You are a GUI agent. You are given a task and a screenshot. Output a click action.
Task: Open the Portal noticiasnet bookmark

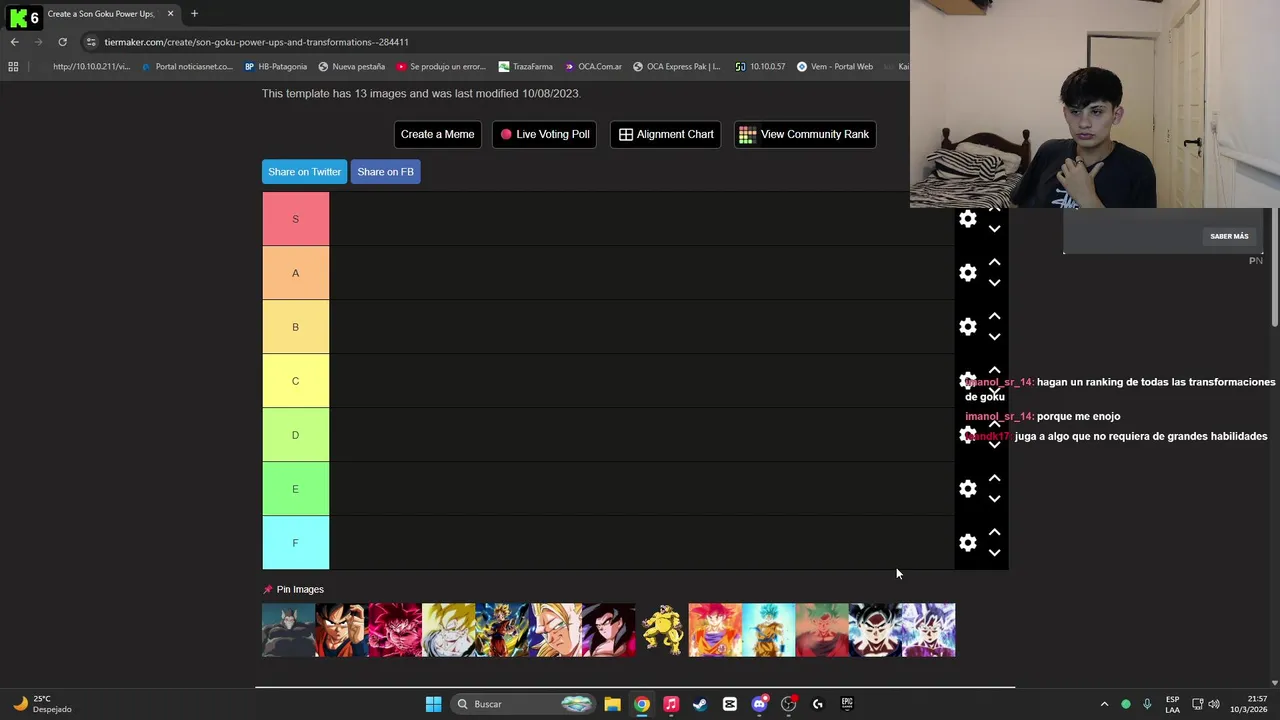187,67
